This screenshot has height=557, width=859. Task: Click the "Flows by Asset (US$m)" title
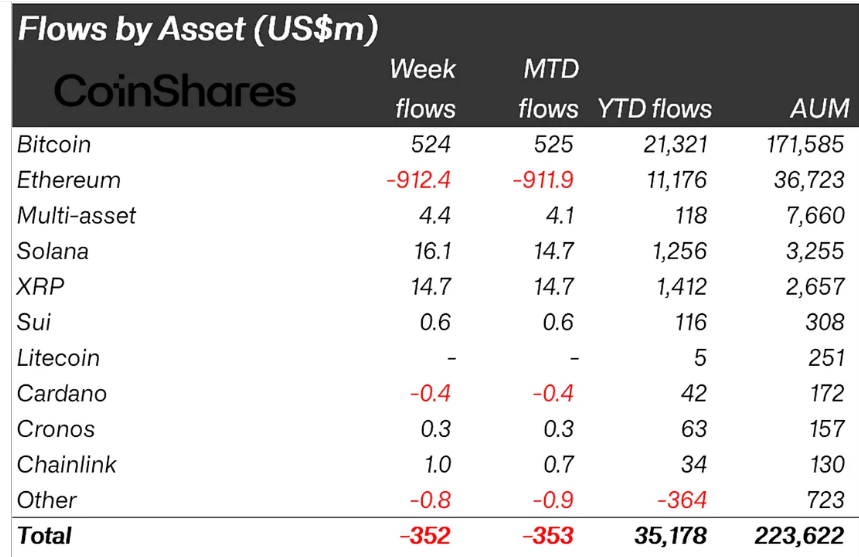[198, 29]
